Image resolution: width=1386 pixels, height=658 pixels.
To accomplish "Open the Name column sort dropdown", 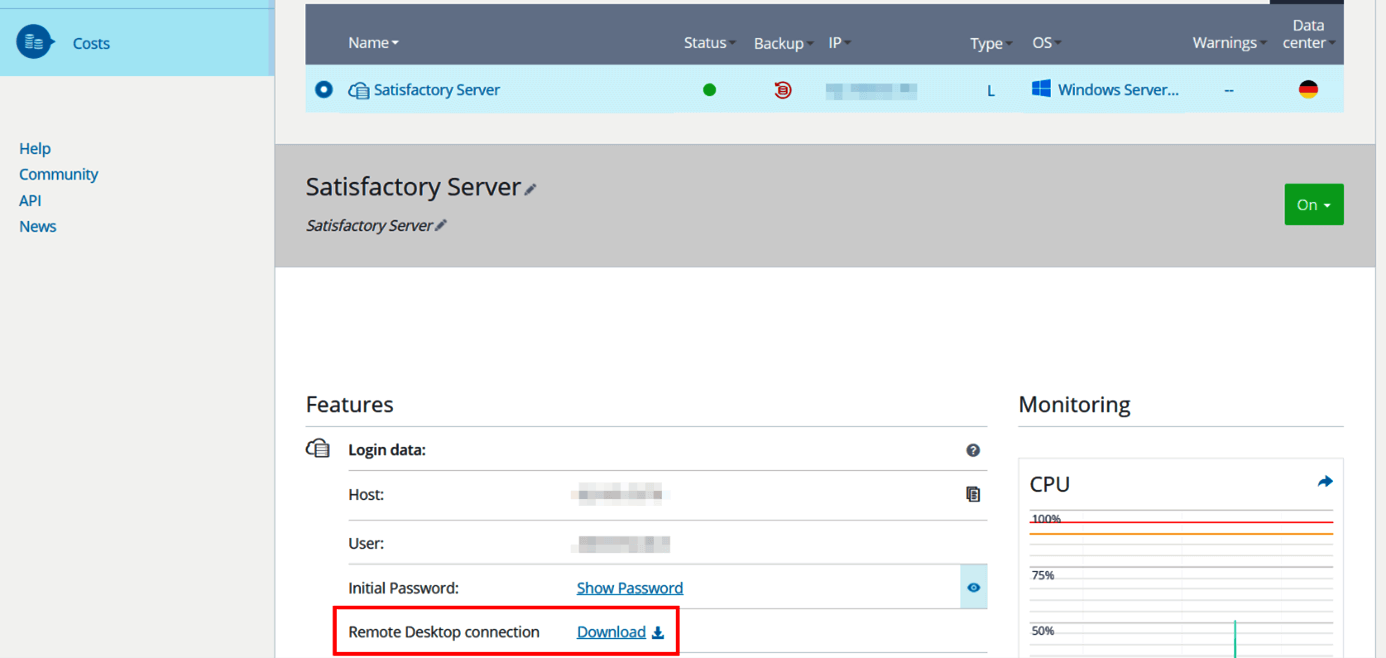I will click(372, 42).
